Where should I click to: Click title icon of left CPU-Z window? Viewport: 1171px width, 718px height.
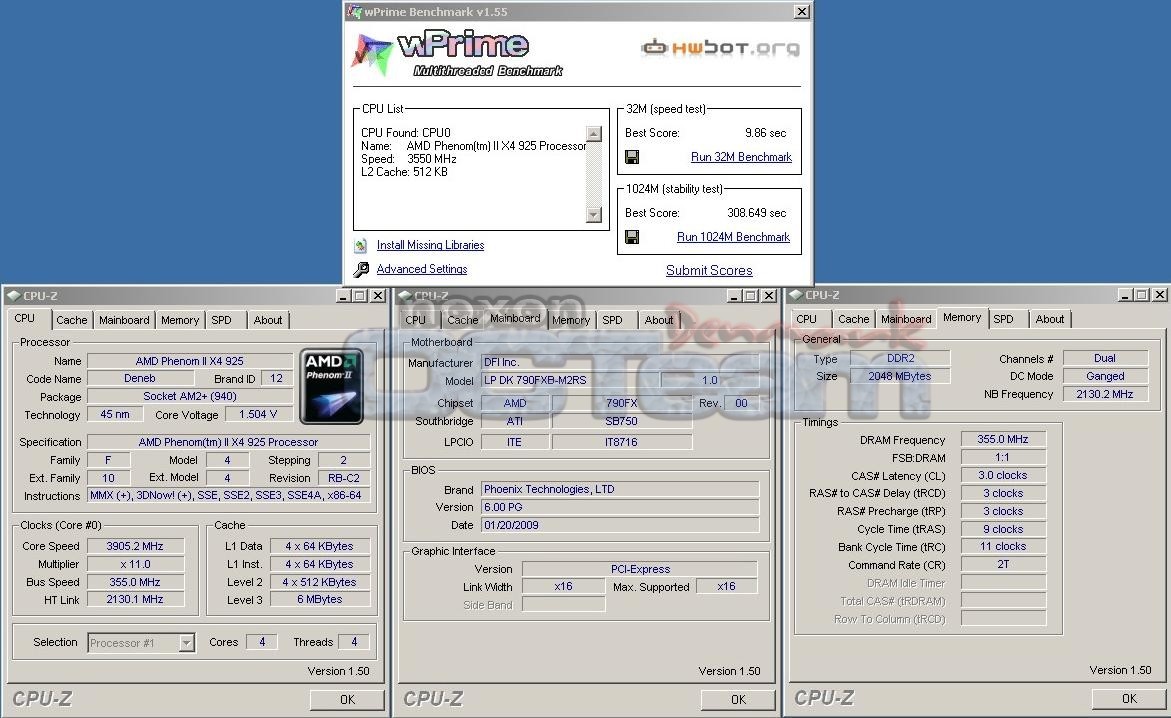[13, 296]
